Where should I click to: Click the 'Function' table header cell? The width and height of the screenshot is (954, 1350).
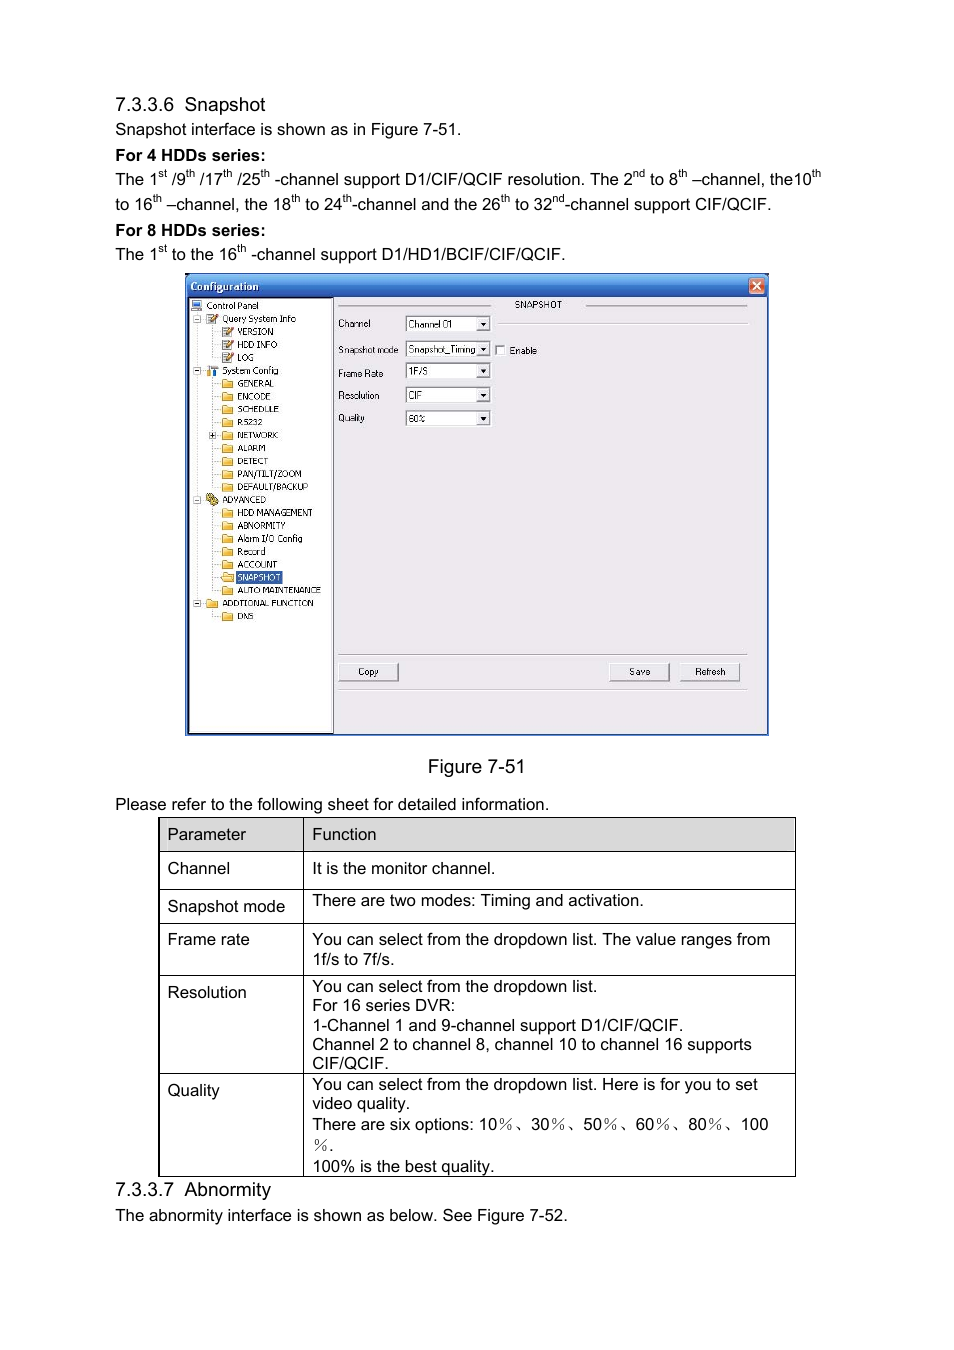click(549, 835)
